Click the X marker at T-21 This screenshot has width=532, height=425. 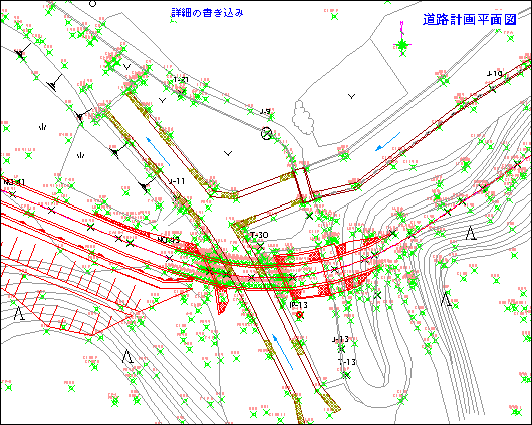[x=182, y=92]
